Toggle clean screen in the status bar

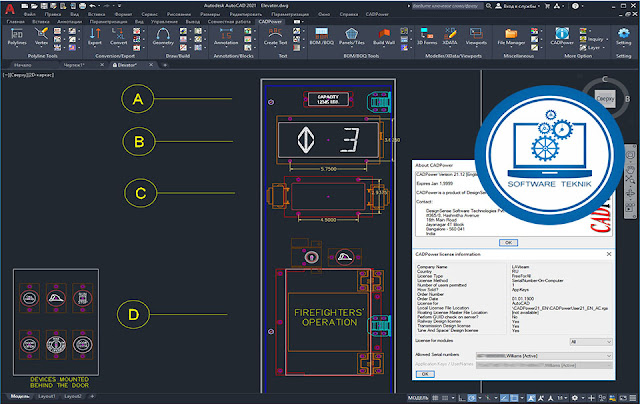pos(623,398)
